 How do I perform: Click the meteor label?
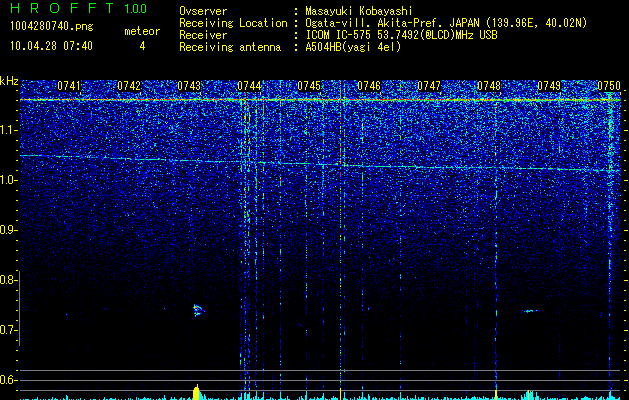142,31
